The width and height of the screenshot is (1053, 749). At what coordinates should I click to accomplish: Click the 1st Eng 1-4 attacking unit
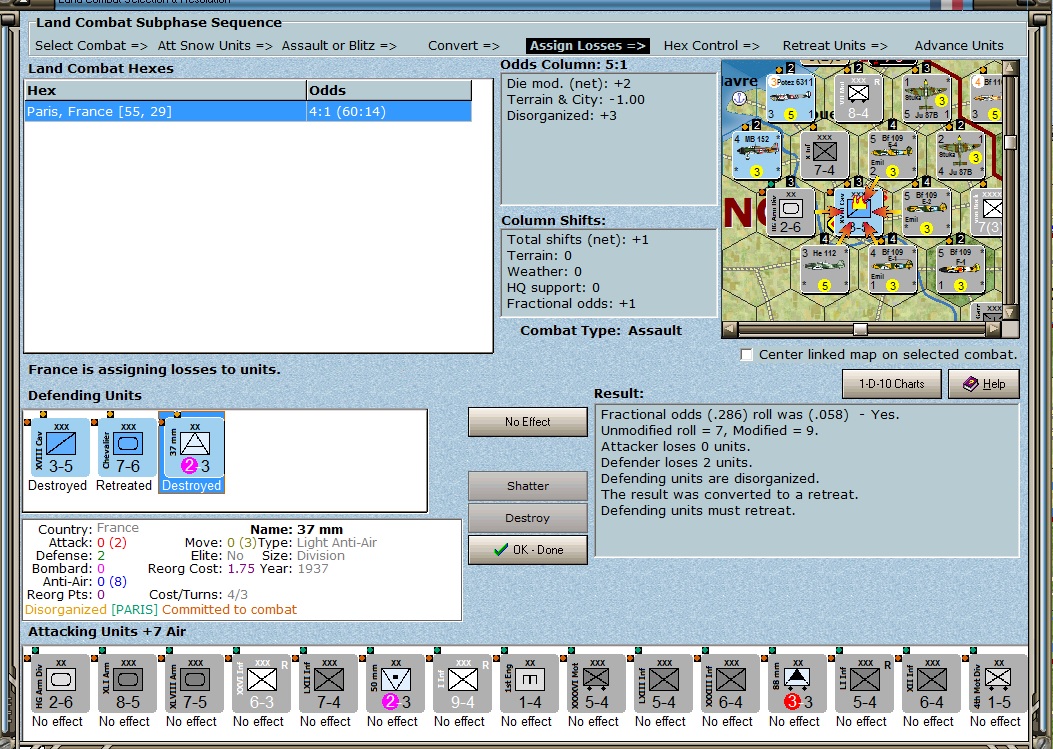[529, 683]
